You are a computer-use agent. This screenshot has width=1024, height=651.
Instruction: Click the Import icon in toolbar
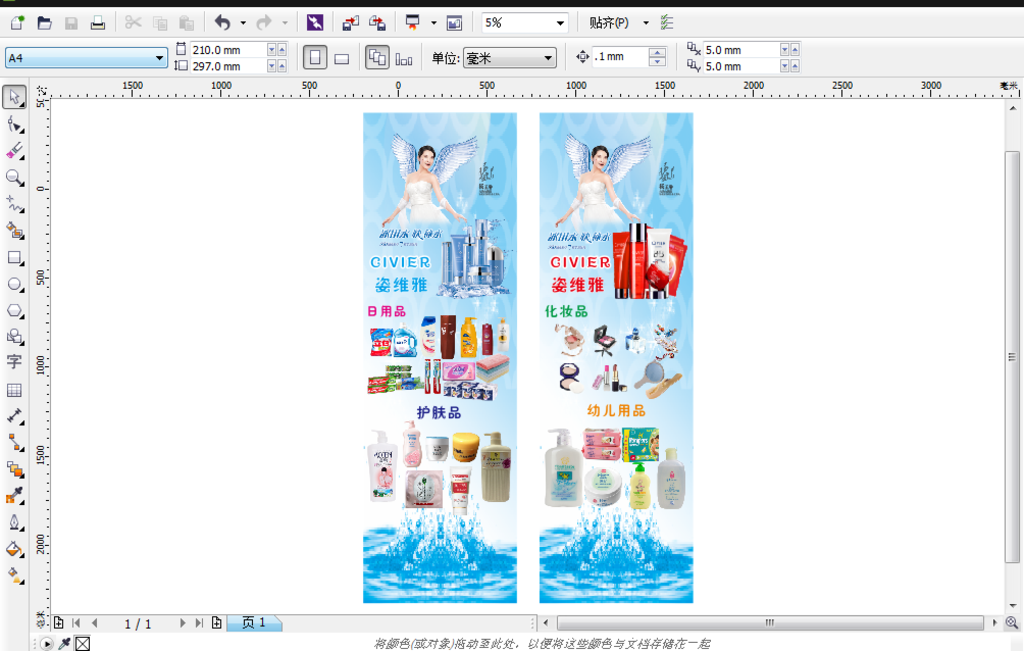click(x=351, y=22)
